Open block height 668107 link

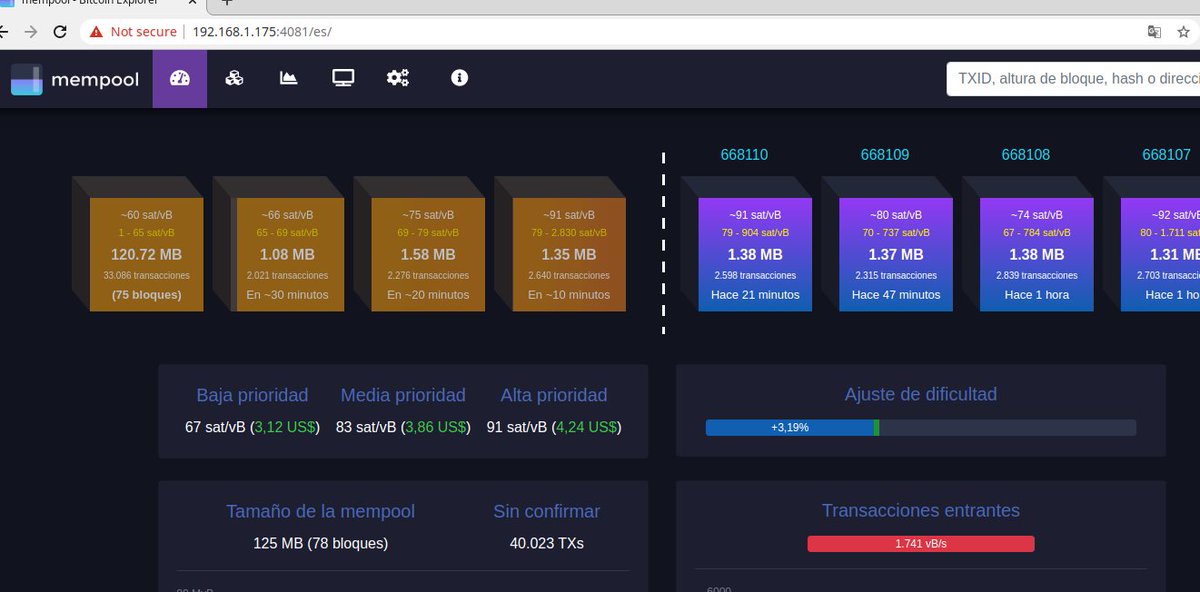click(1166, 155)
